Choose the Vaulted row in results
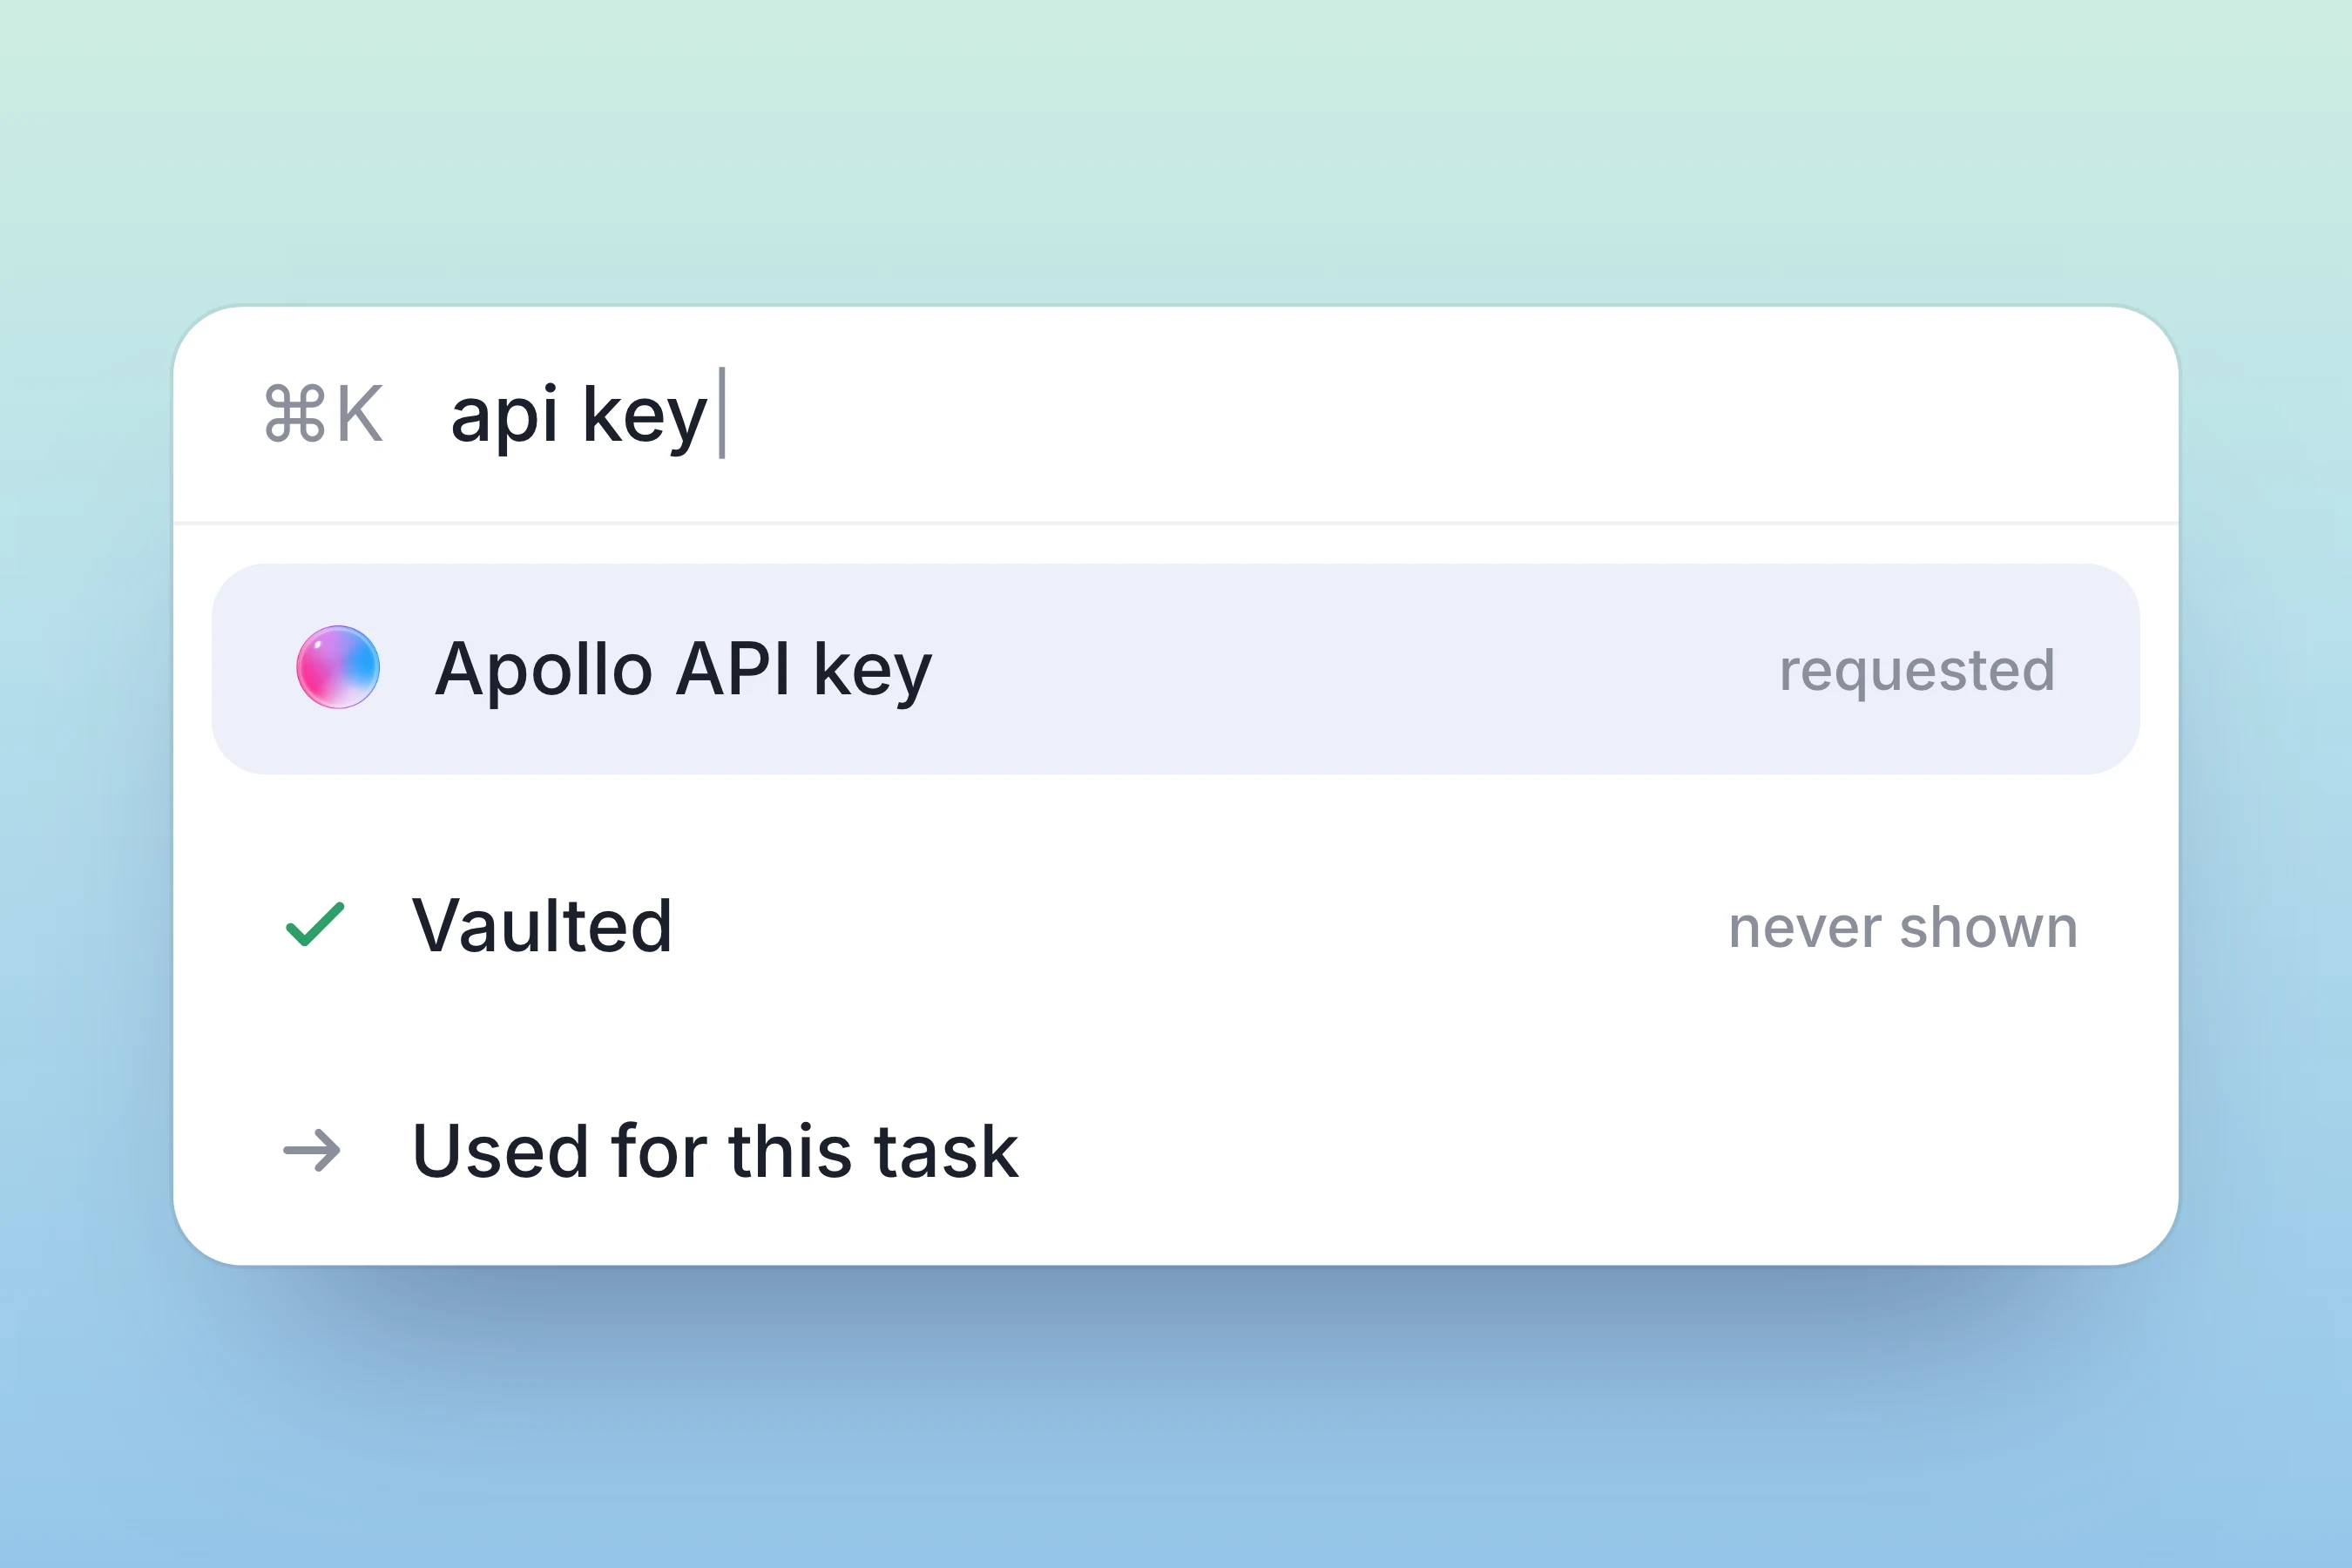 [1176, 925]
